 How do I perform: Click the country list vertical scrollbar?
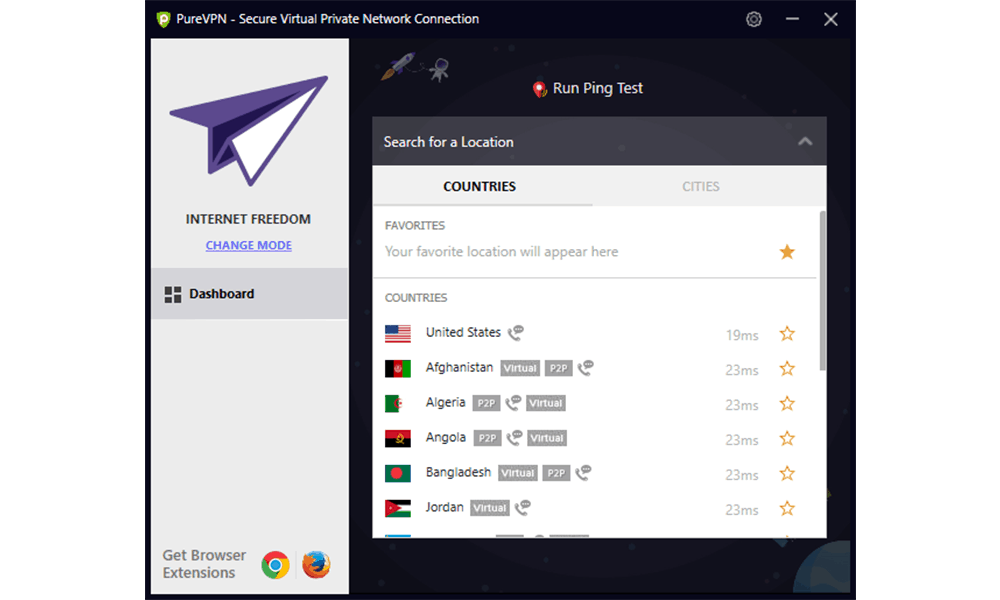(x=823, y=291)
